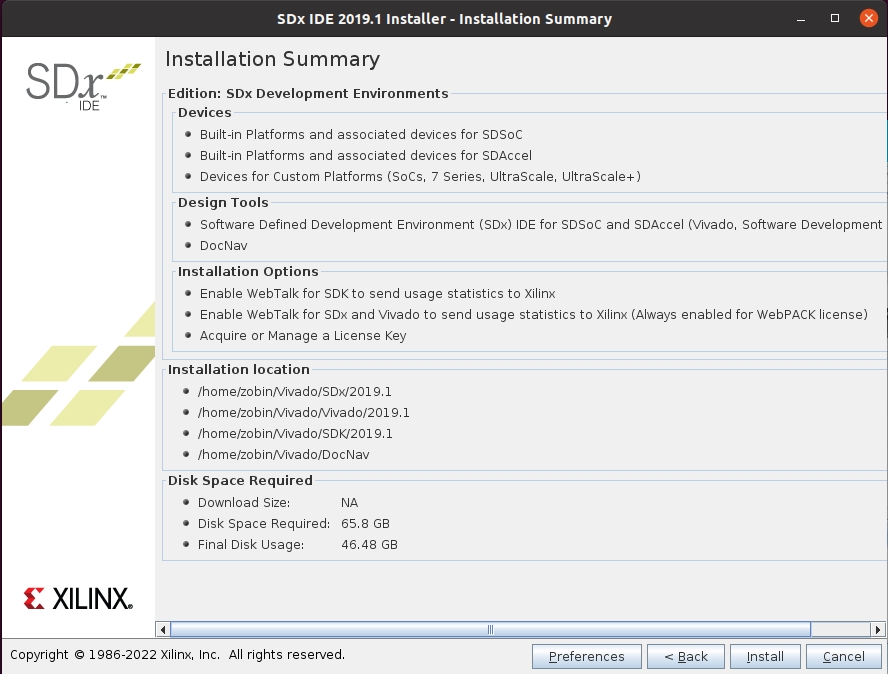Cancel the installation
Image resolution: width=888 pixels, height=674 pixels.
[x=843, y=657]
